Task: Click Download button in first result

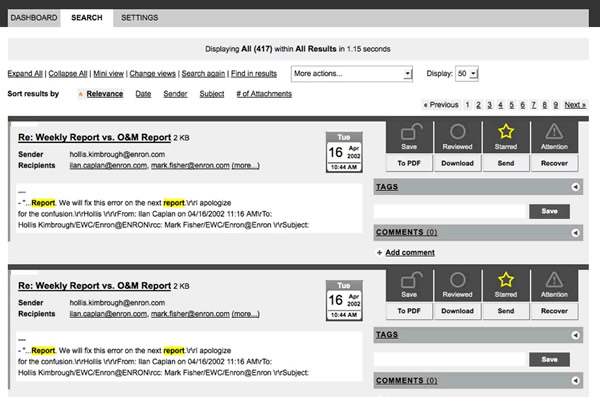Action: 457,163
